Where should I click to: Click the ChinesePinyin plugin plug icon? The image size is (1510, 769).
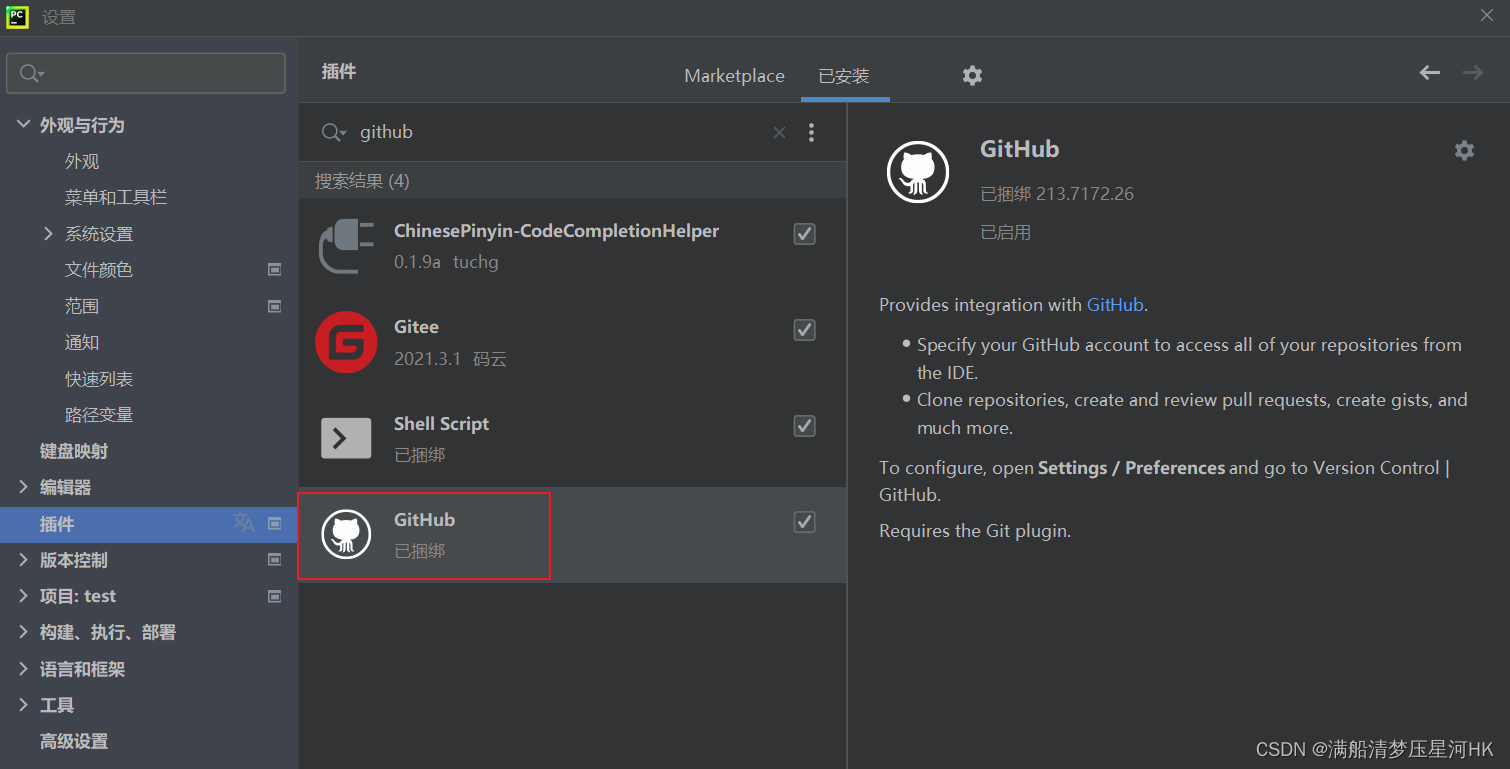(346, 246)
